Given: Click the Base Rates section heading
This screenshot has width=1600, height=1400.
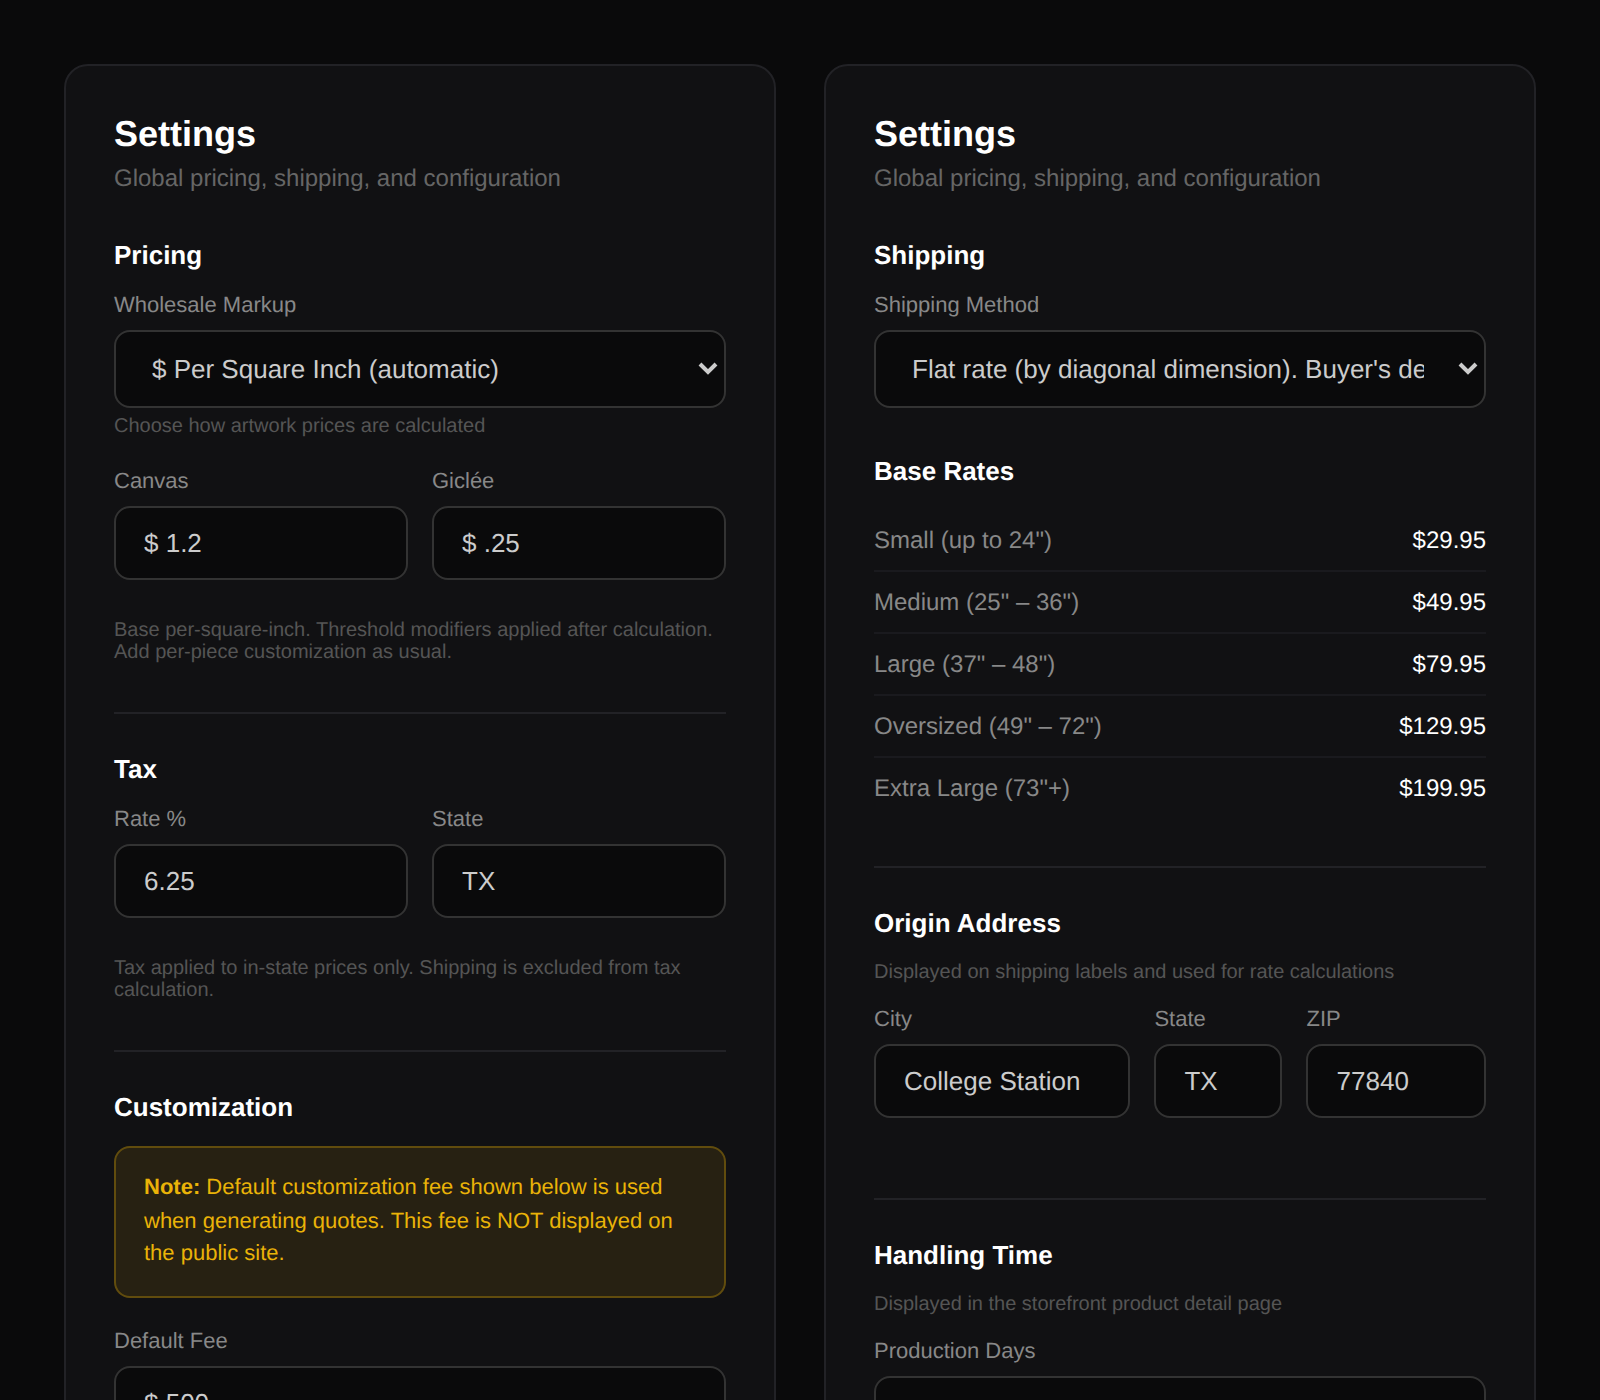Looking at the screenshot, I should click(x=943, y=471).
